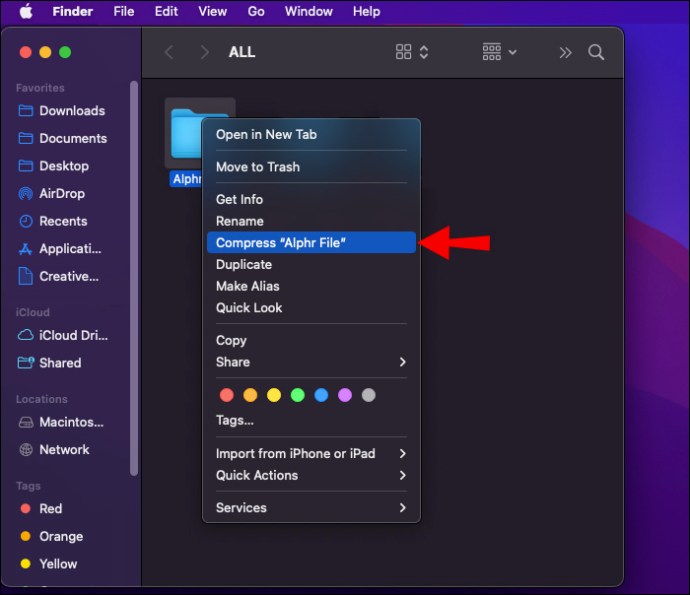Apply the purple tag color dot
Screen dimensions: 690x595
(345, 395)
